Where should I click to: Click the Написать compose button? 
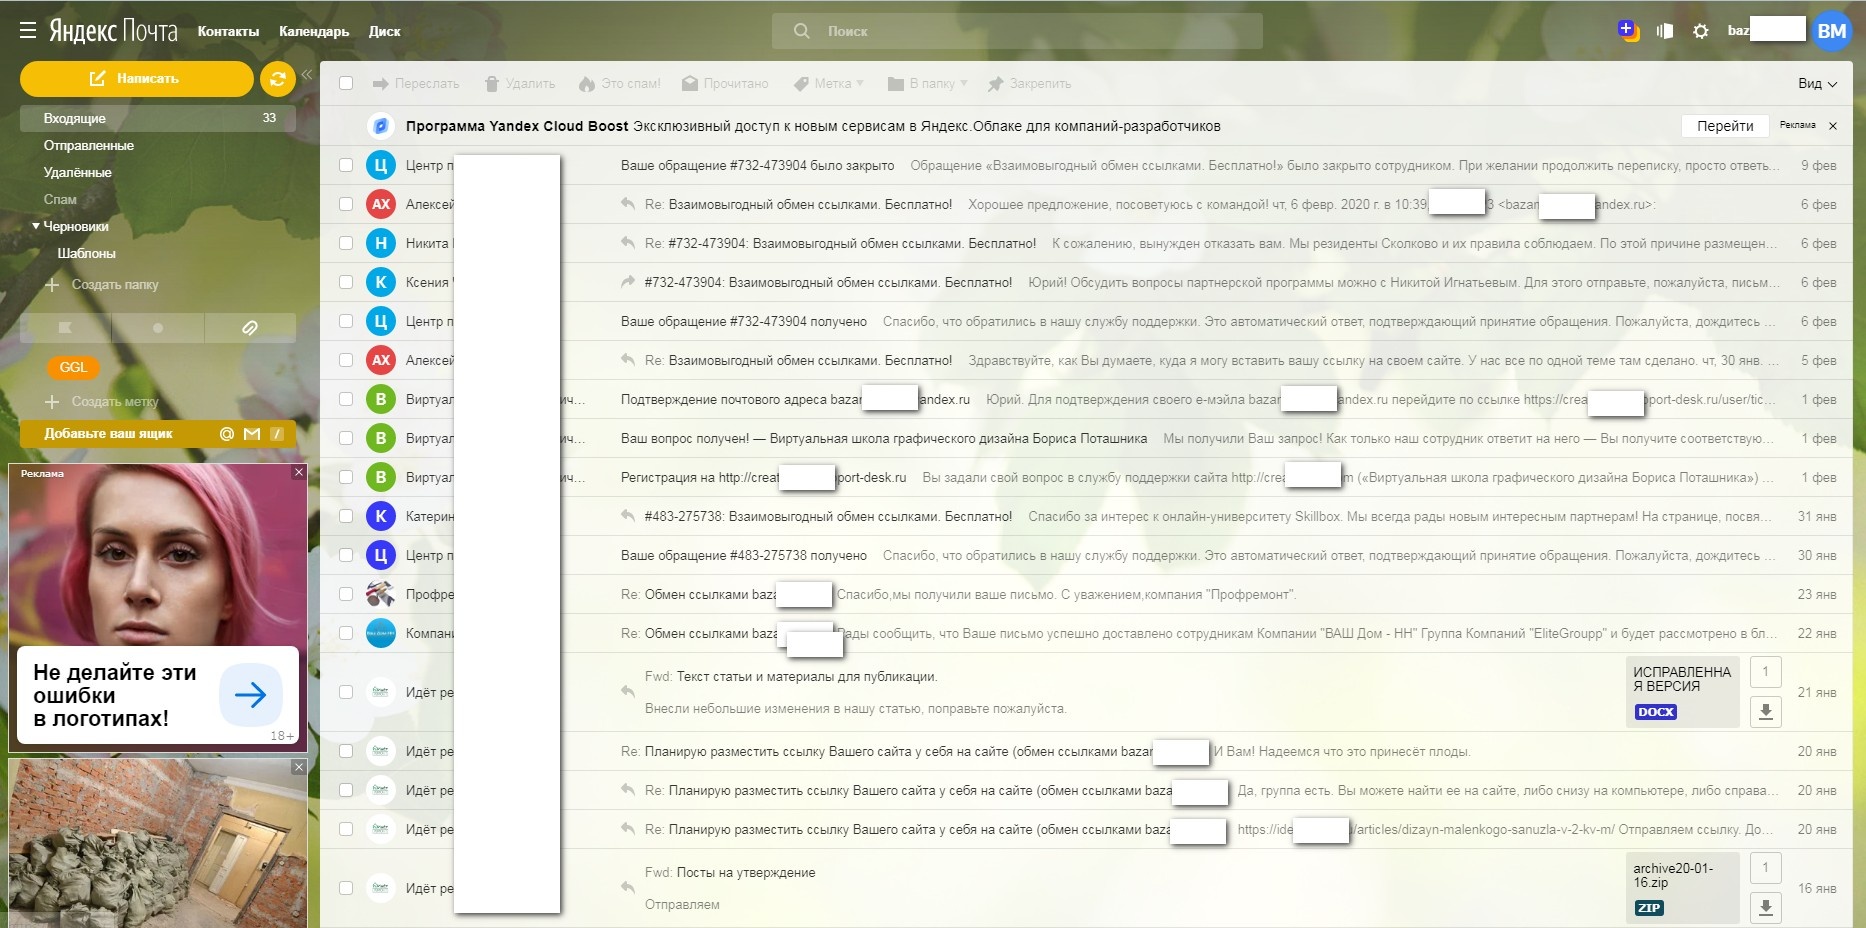pyautogui.click(x=136, y=78)
